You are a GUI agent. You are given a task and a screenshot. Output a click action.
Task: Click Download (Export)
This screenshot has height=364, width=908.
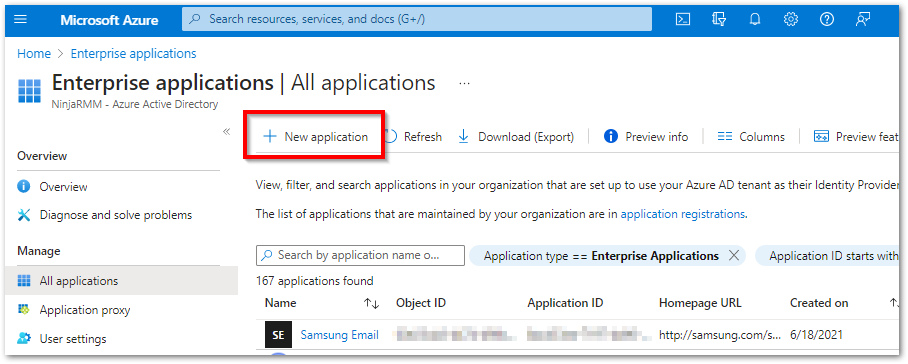(x=516, y=137)
